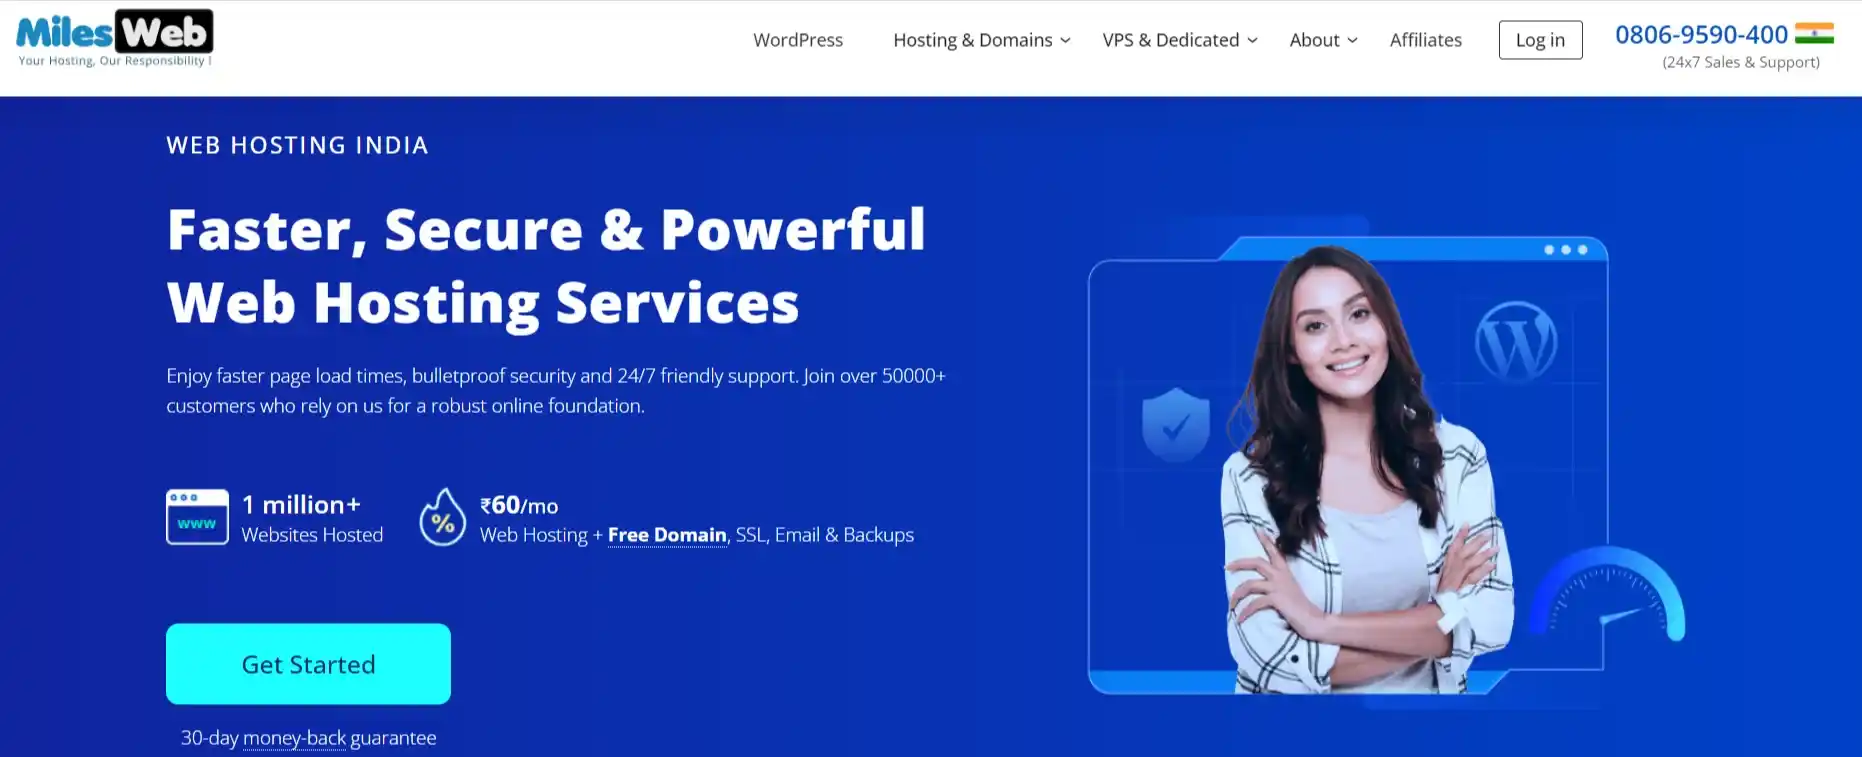Viewport: 1862px width, 757px height.
Task: Open the Free Domain link
Action: [667, 535]
